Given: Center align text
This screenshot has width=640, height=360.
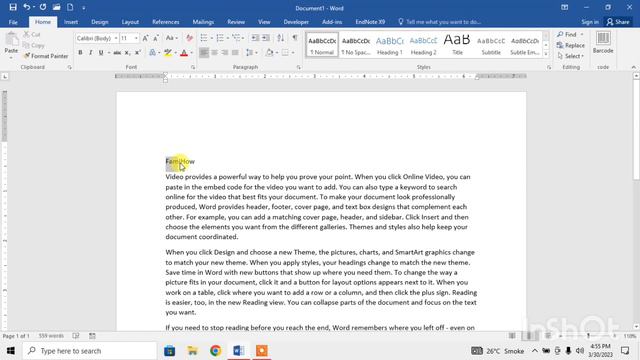Looking at the screenshot, I should click(214, 53).
